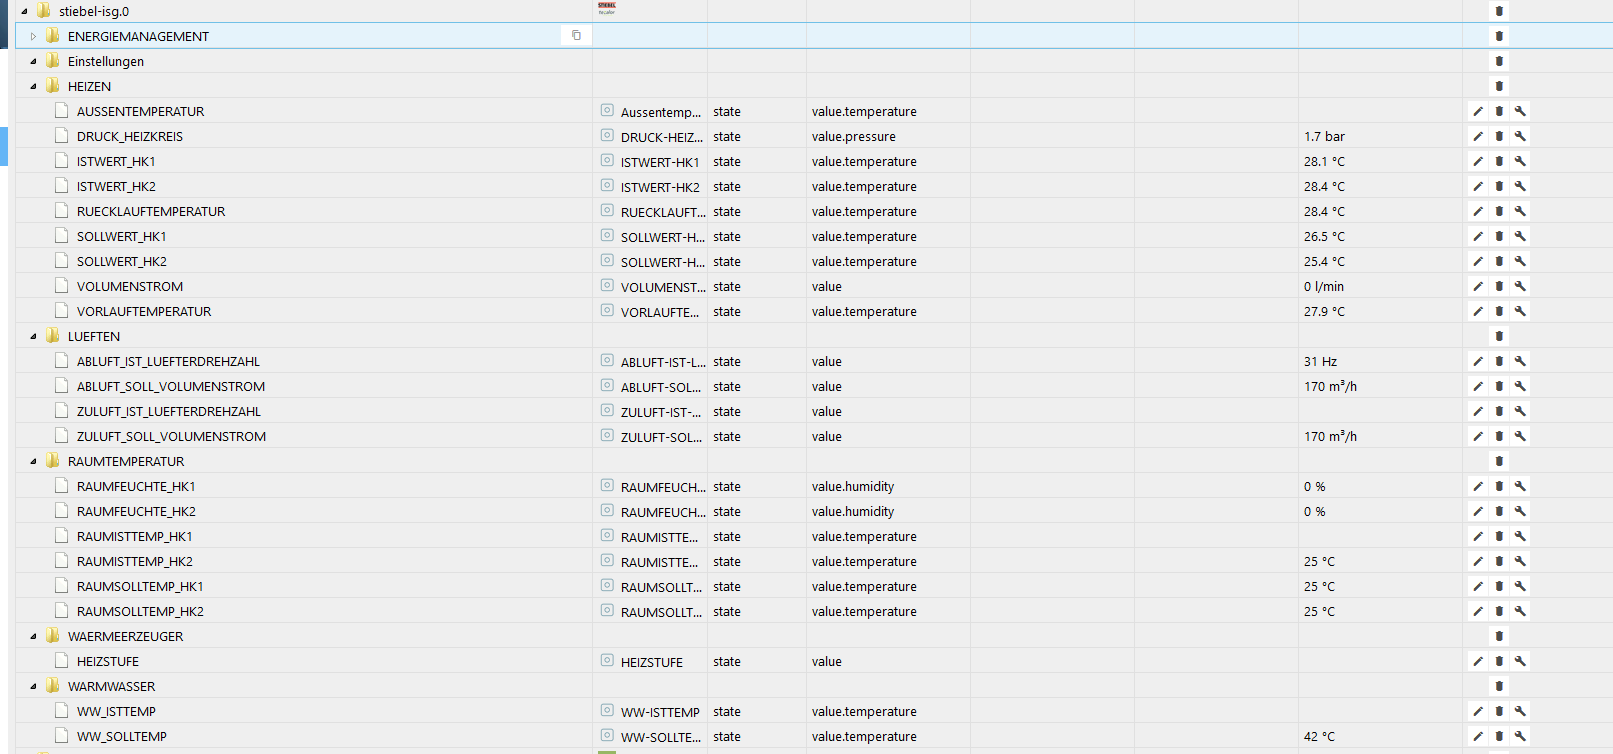Click the 42 °C value of WW_SOLLTEMP
The height and width of the screenshot is (754, 1613).
(1319, 736)
